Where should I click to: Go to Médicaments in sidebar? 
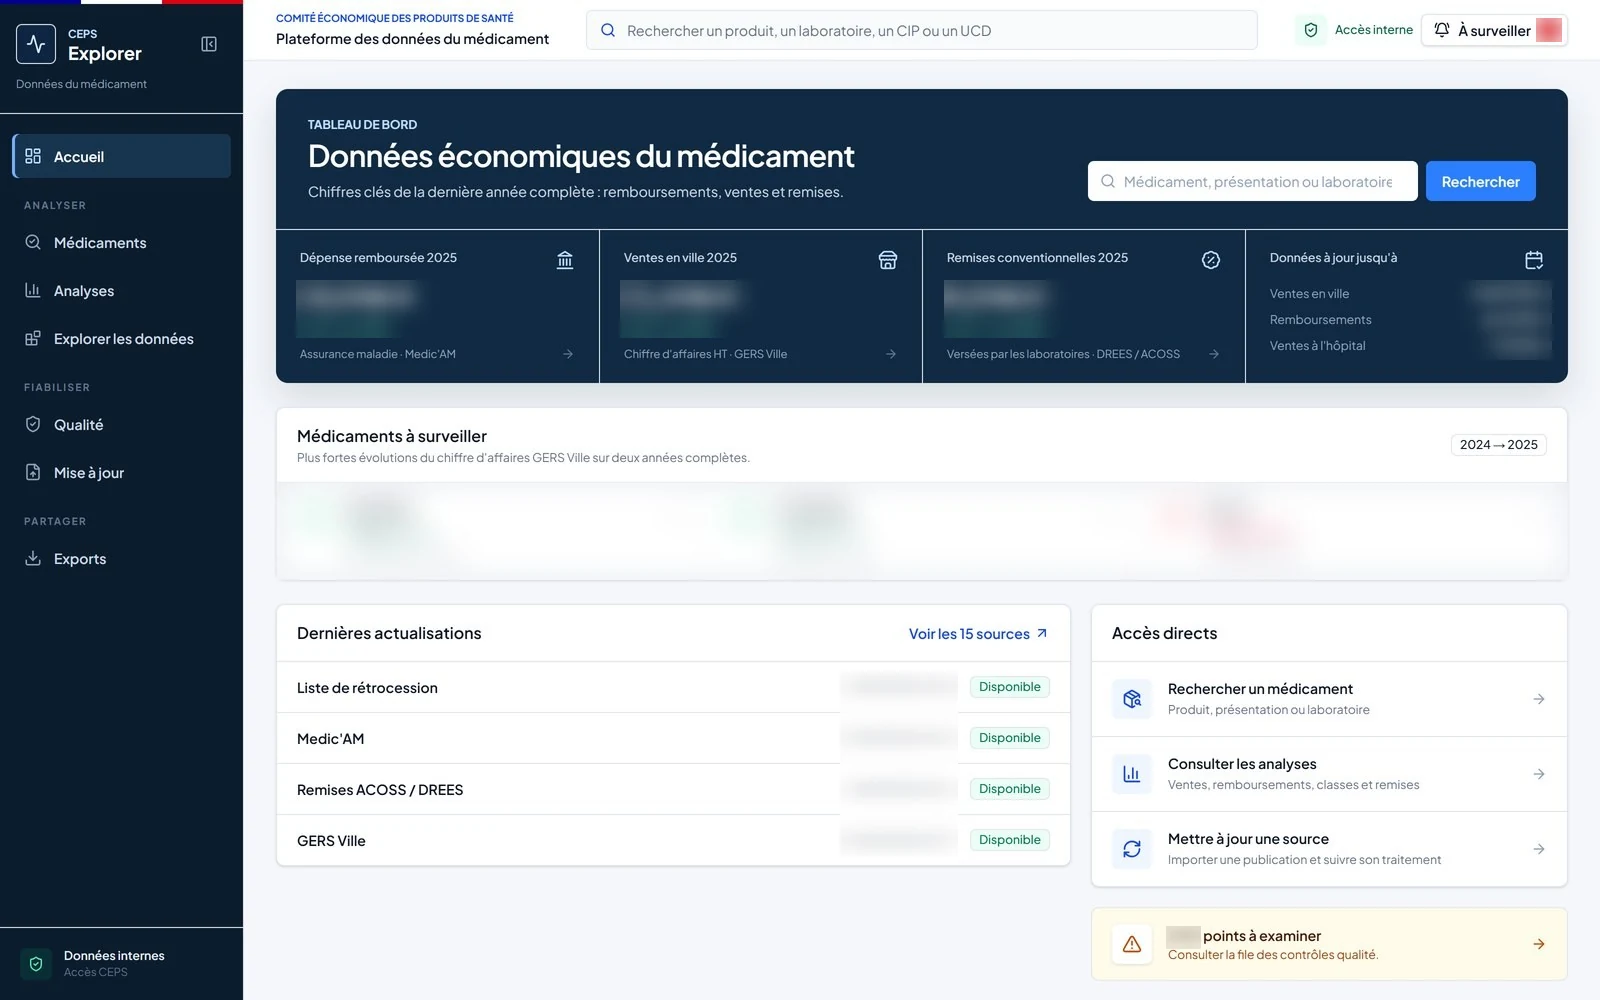[121, 243]
